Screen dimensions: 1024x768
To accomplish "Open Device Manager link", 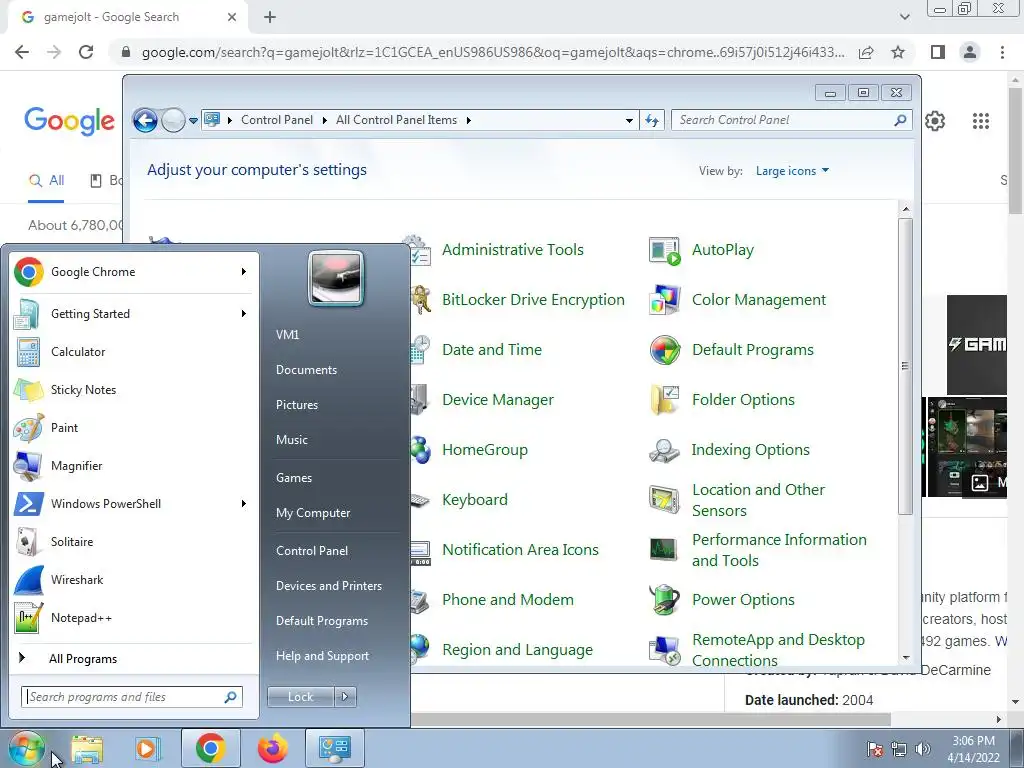I will click(498, 400).
